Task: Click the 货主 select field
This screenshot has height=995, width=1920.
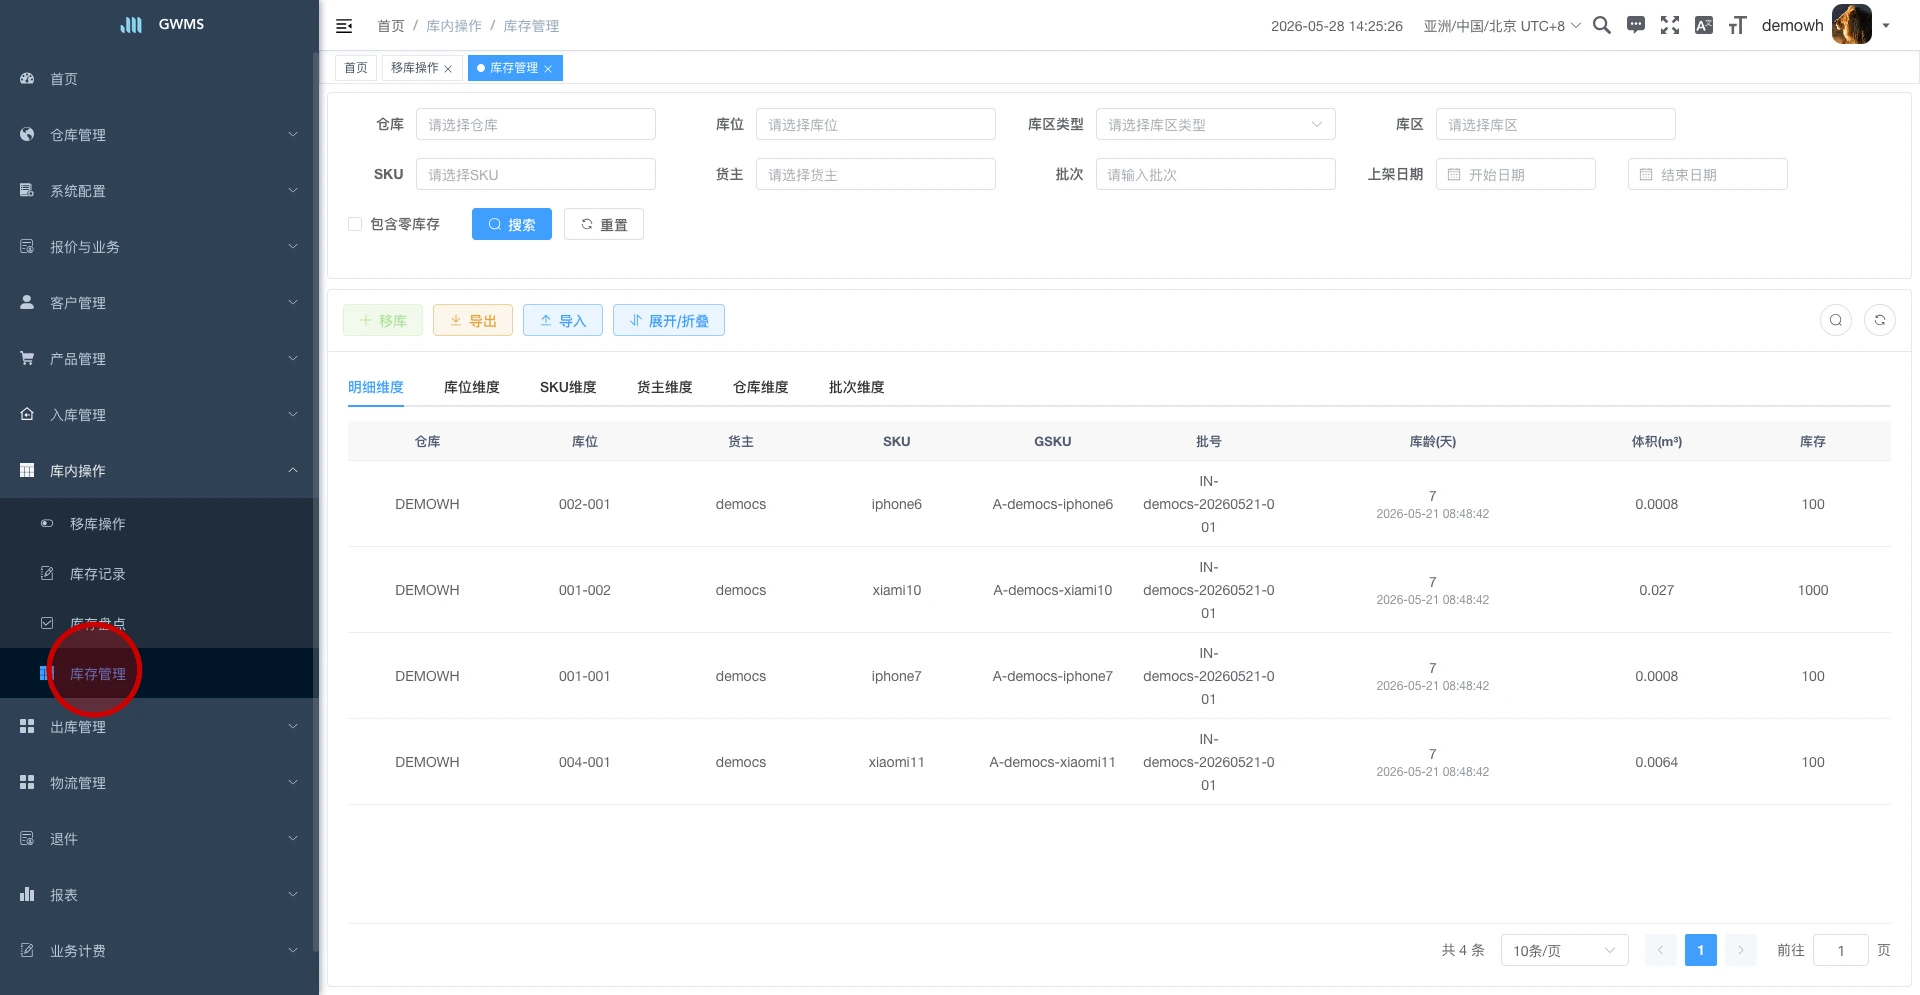Action: 876,175
